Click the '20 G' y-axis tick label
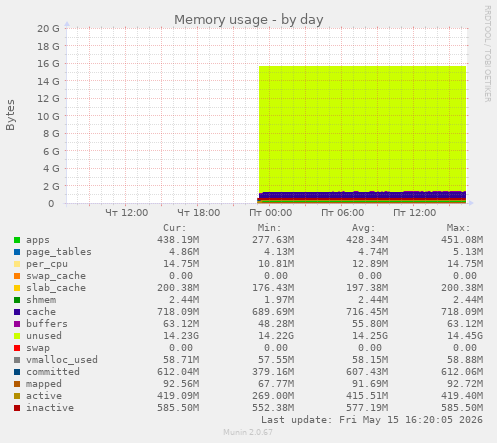 pos(48,29)
